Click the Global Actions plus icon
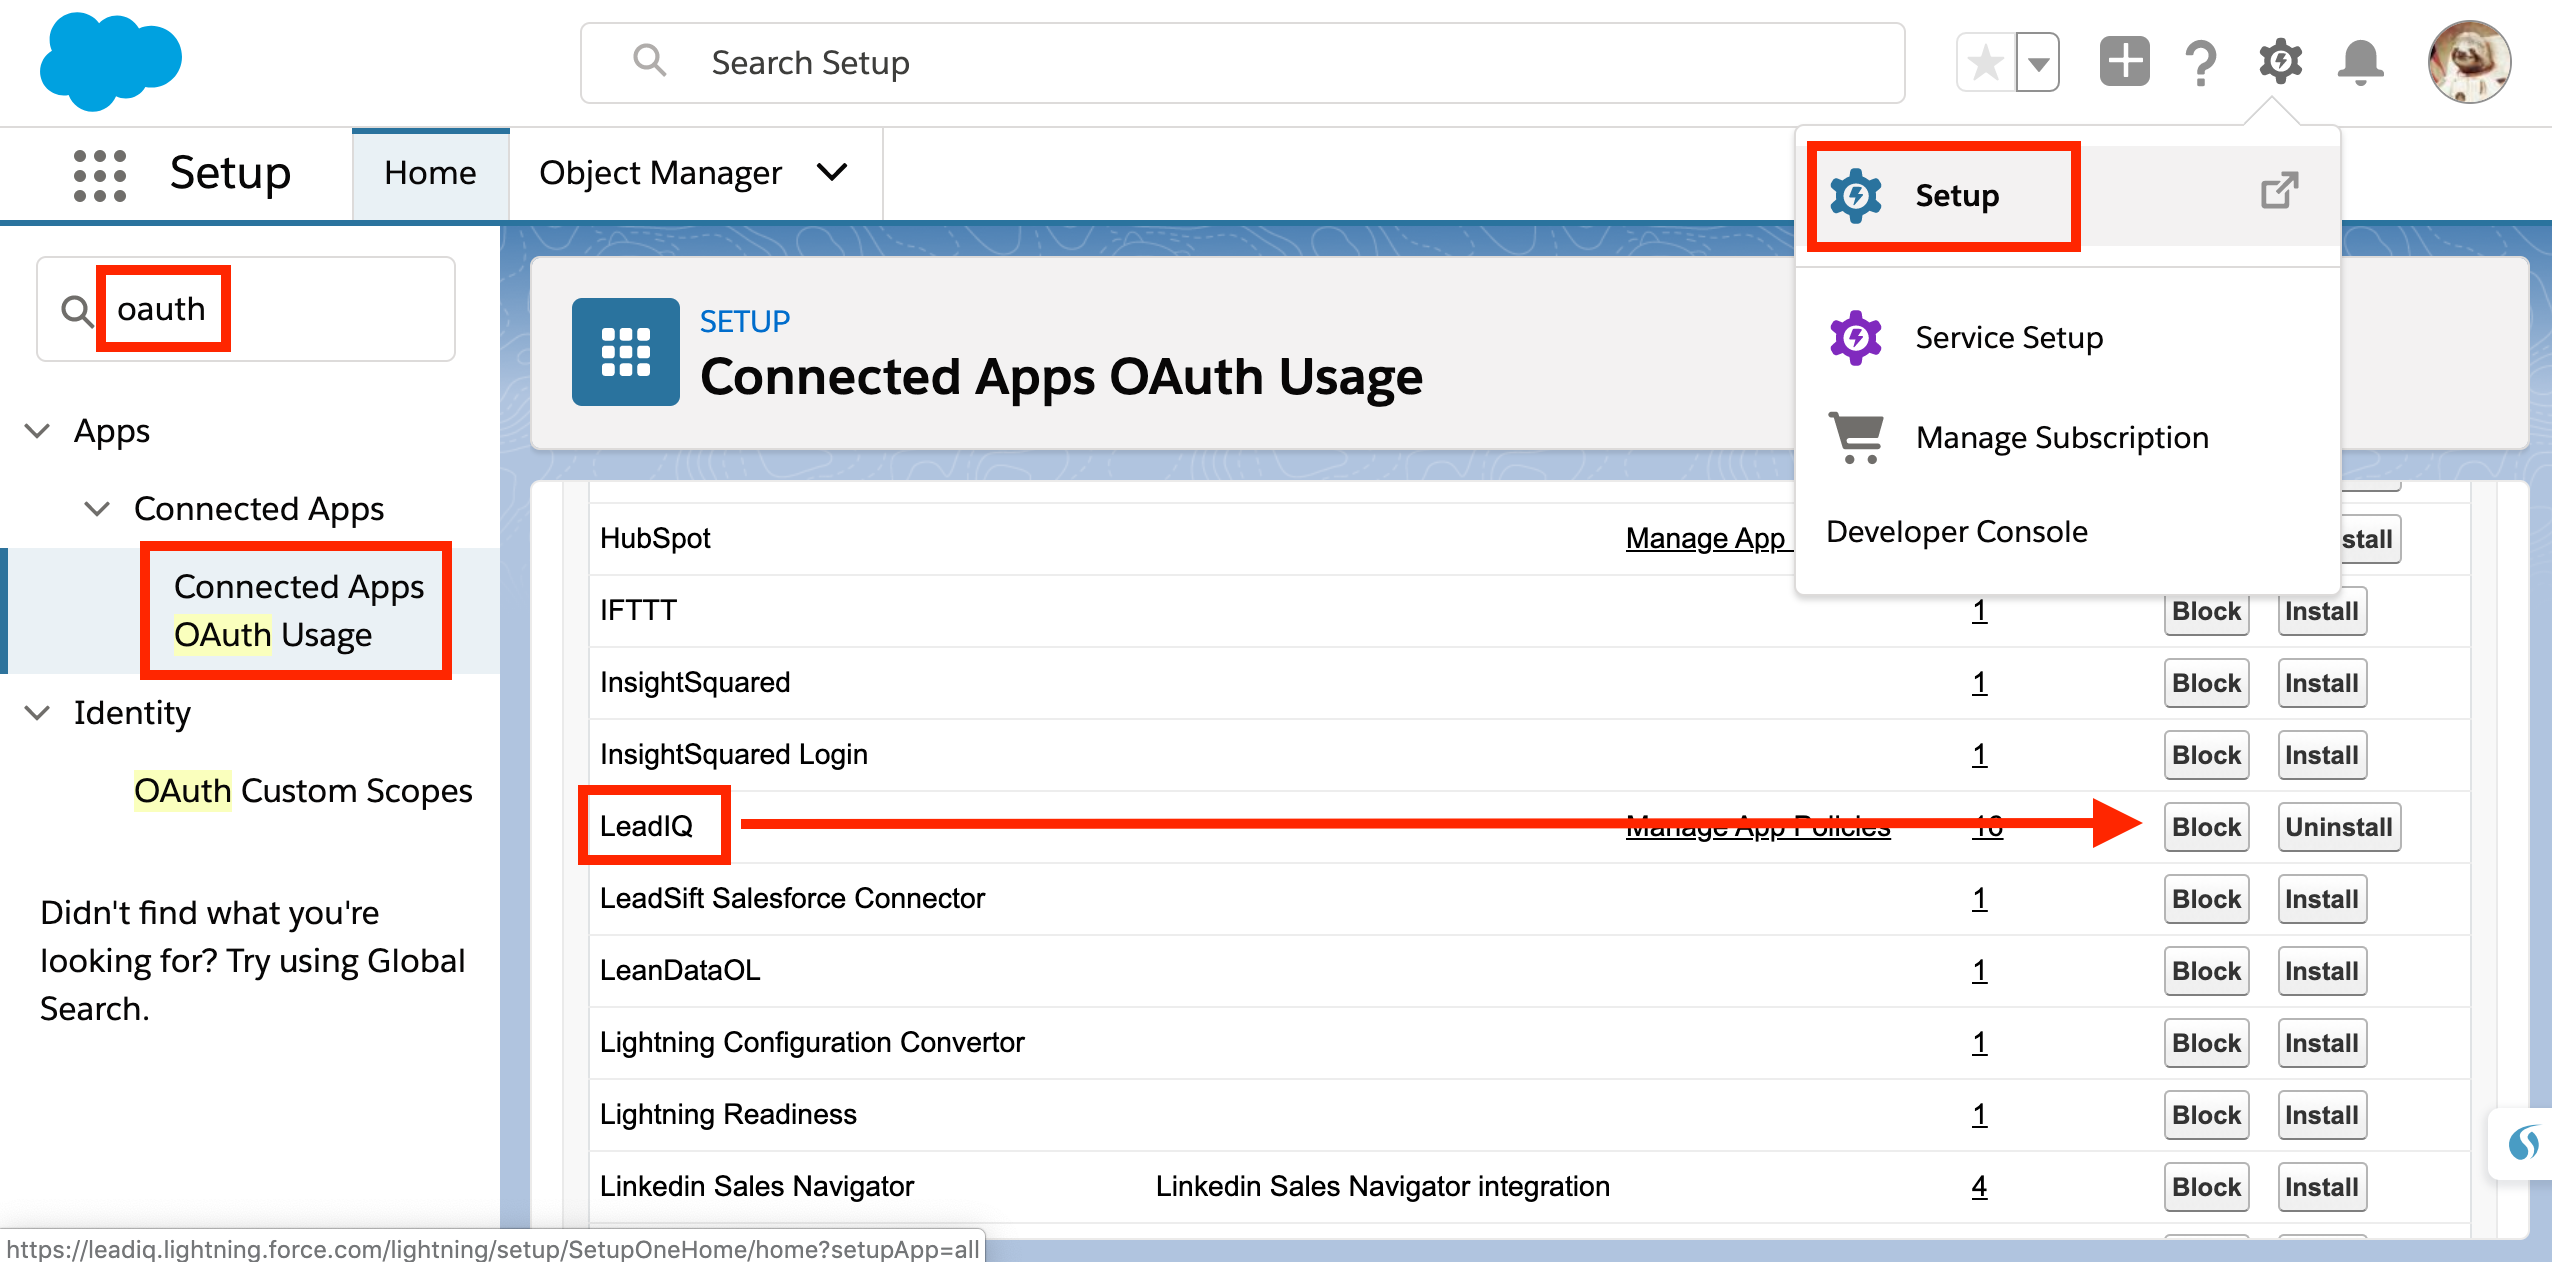Screen dimensions: 2552x1262 (2124, 62)
